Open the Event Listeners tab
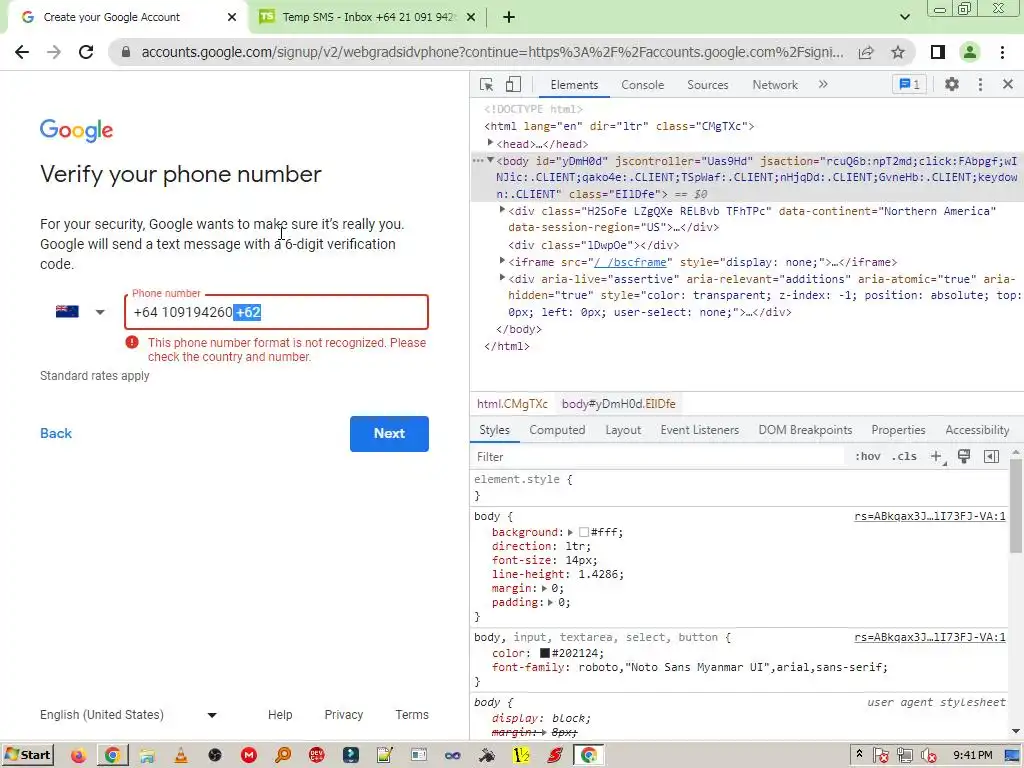The image size is (1024, 768). click(699, 430)
